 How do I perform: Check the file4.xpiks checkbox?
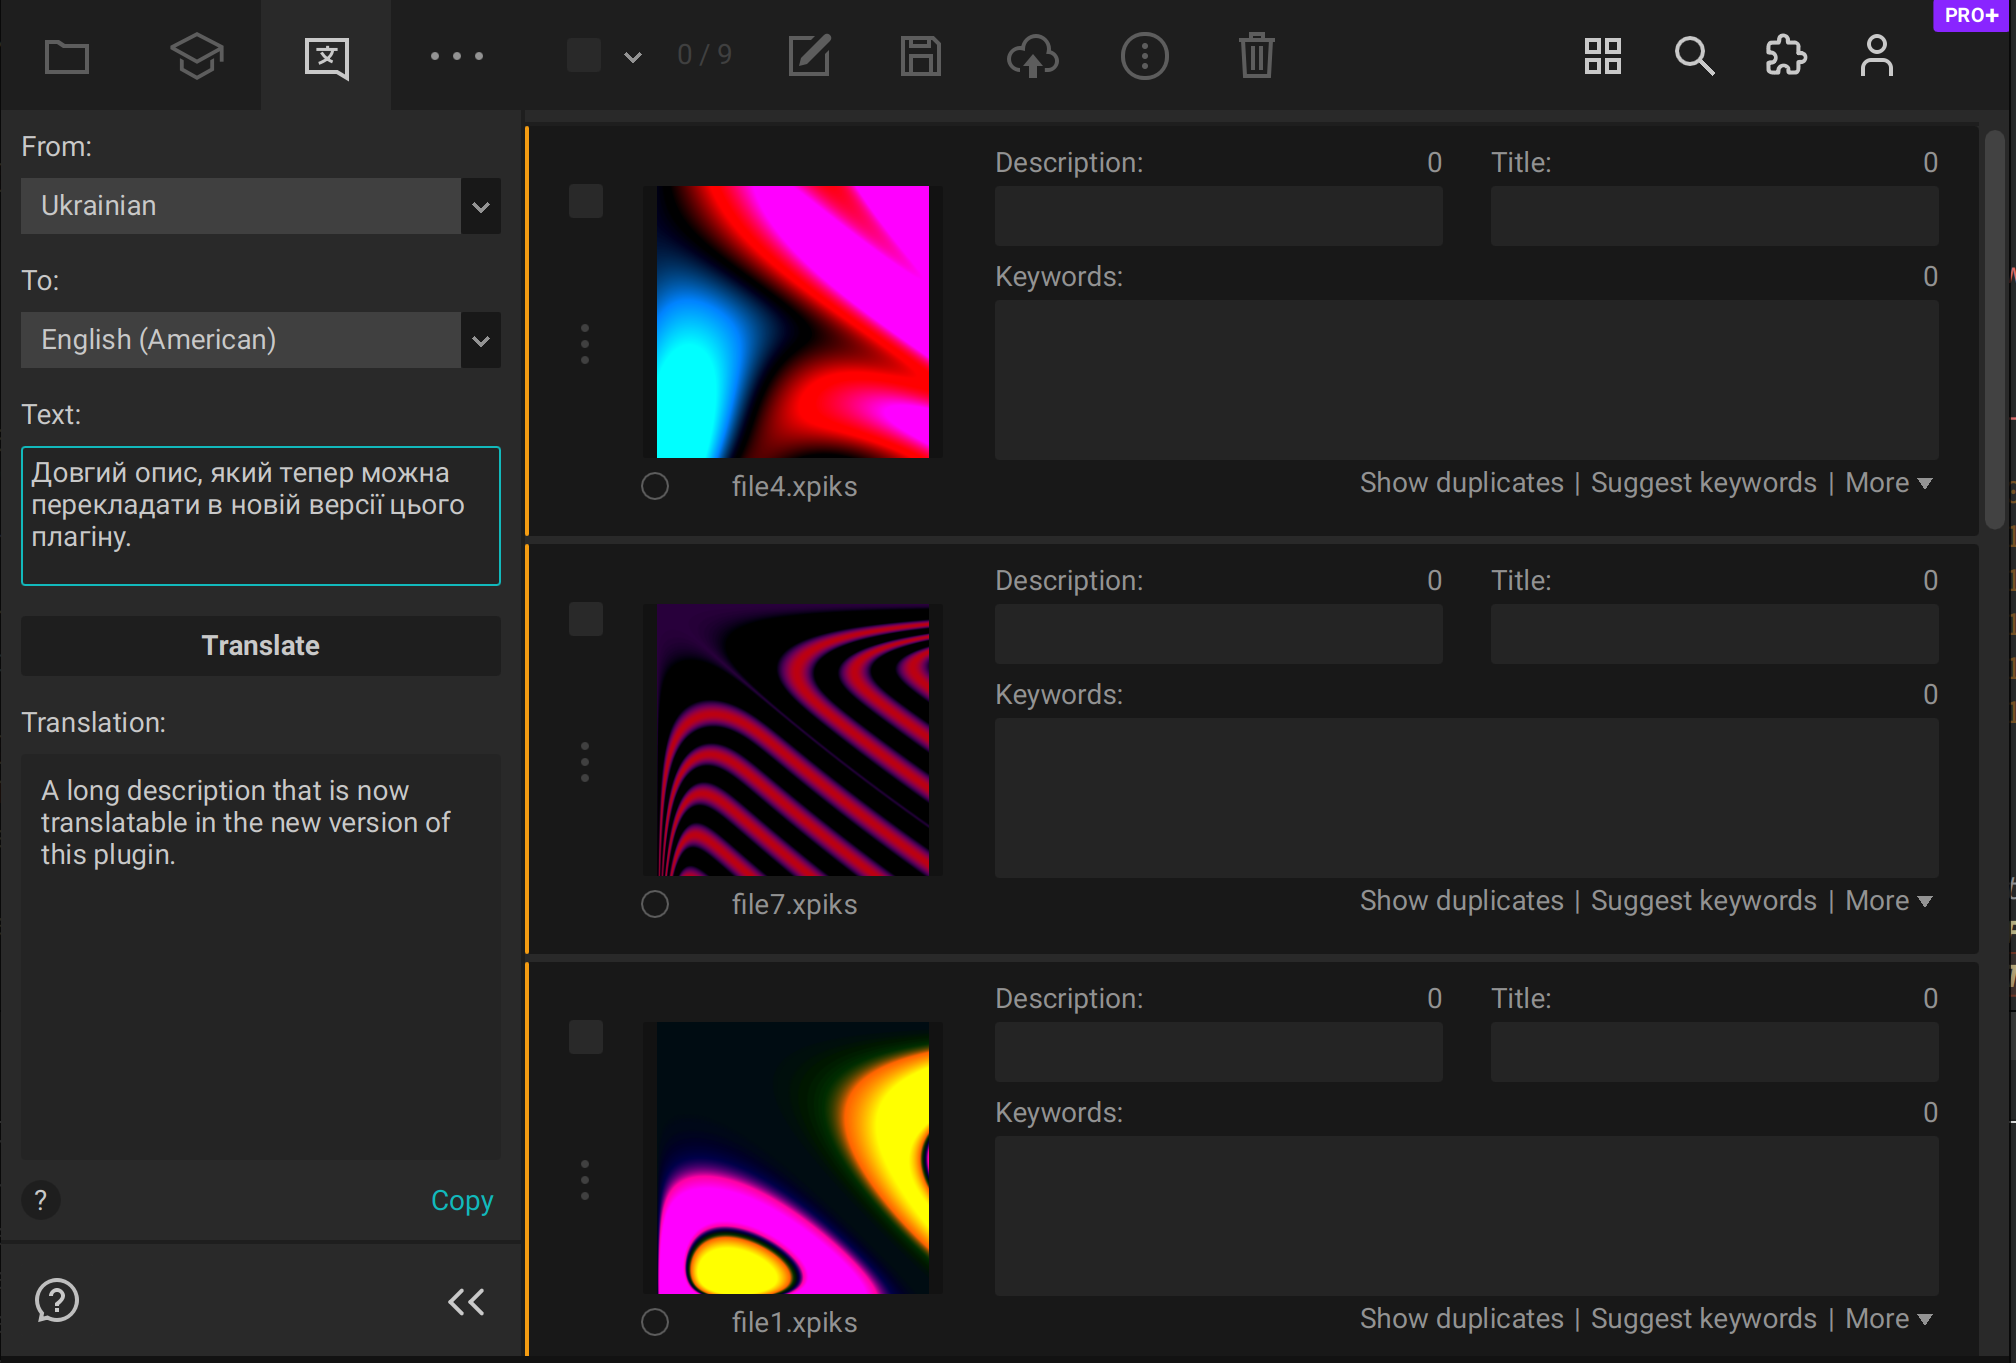[586, 201]
